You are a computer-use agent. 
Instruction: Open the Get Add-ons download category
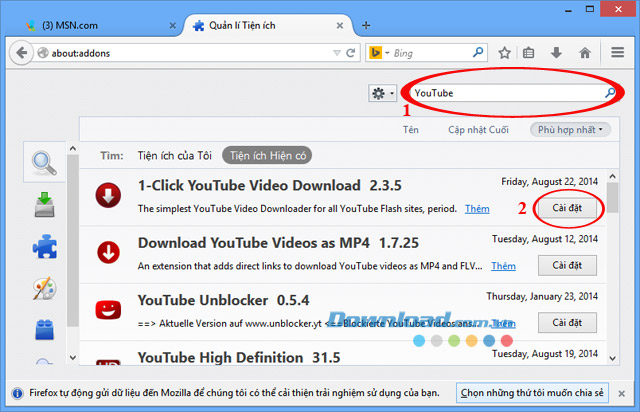click(x=44, y=205)
